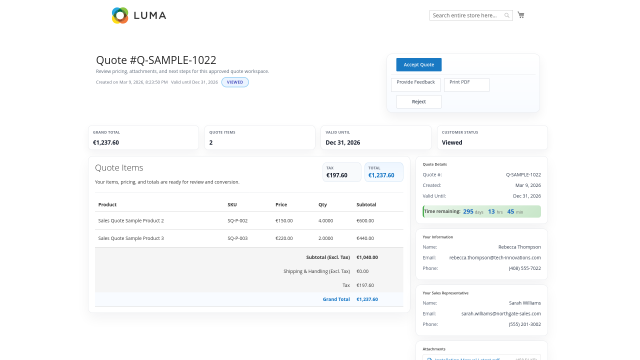640x360 pixels.
Task: Click Shipping & Handling amount €0.00
Action: (362, 271)
